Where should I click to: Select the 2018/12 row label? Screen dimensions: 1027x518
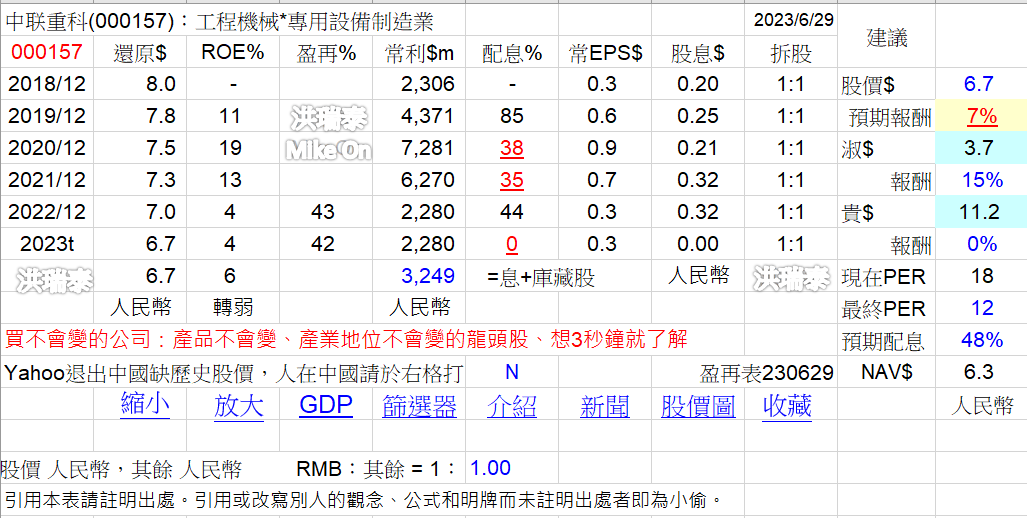click(x=47, y=84)
